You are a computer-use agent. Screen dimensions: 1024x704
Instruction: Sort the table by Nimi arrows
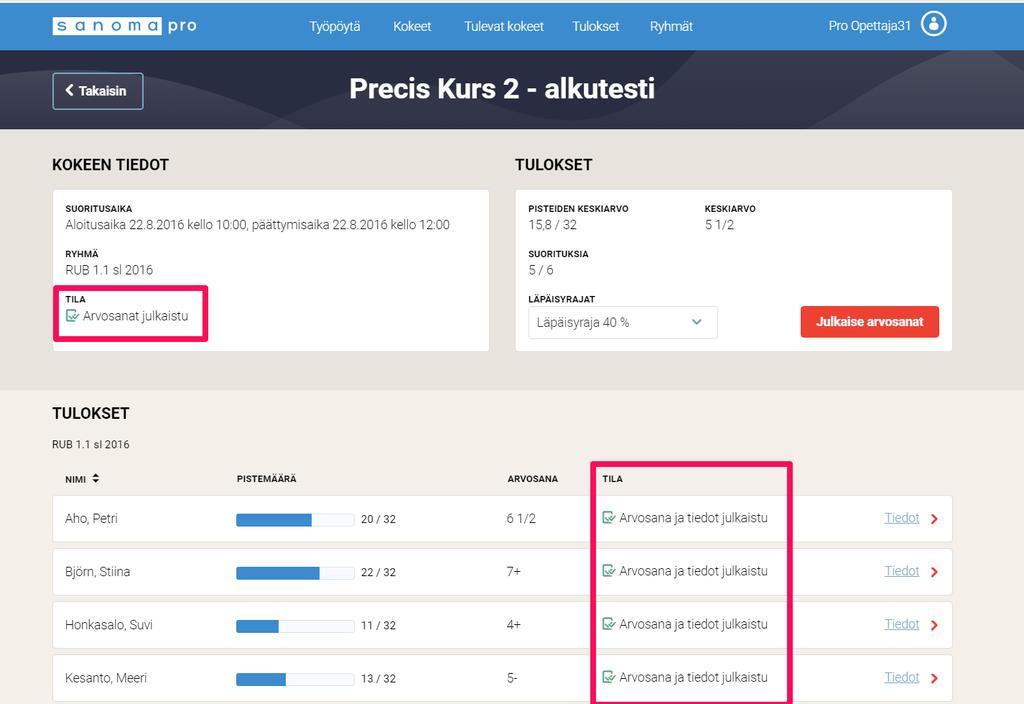click(96, 478)
